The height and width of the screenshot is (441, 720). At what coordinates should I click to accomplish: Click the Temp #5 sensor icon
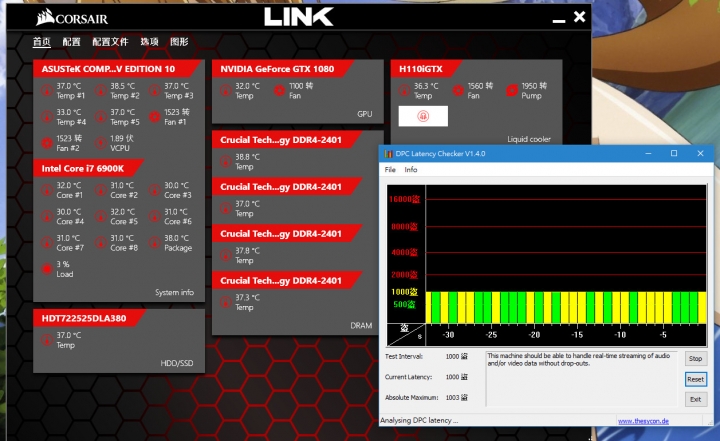(x=101, y=117)
